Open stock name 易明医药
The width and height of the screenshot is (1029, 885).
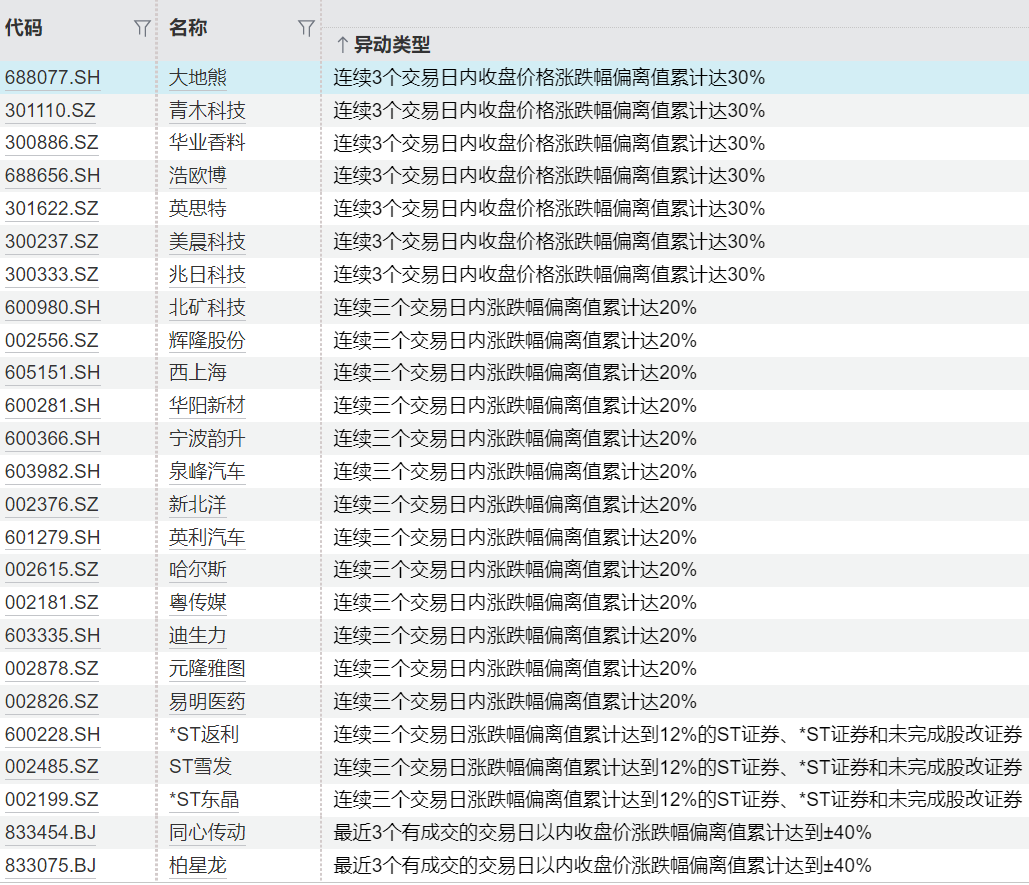207,701
